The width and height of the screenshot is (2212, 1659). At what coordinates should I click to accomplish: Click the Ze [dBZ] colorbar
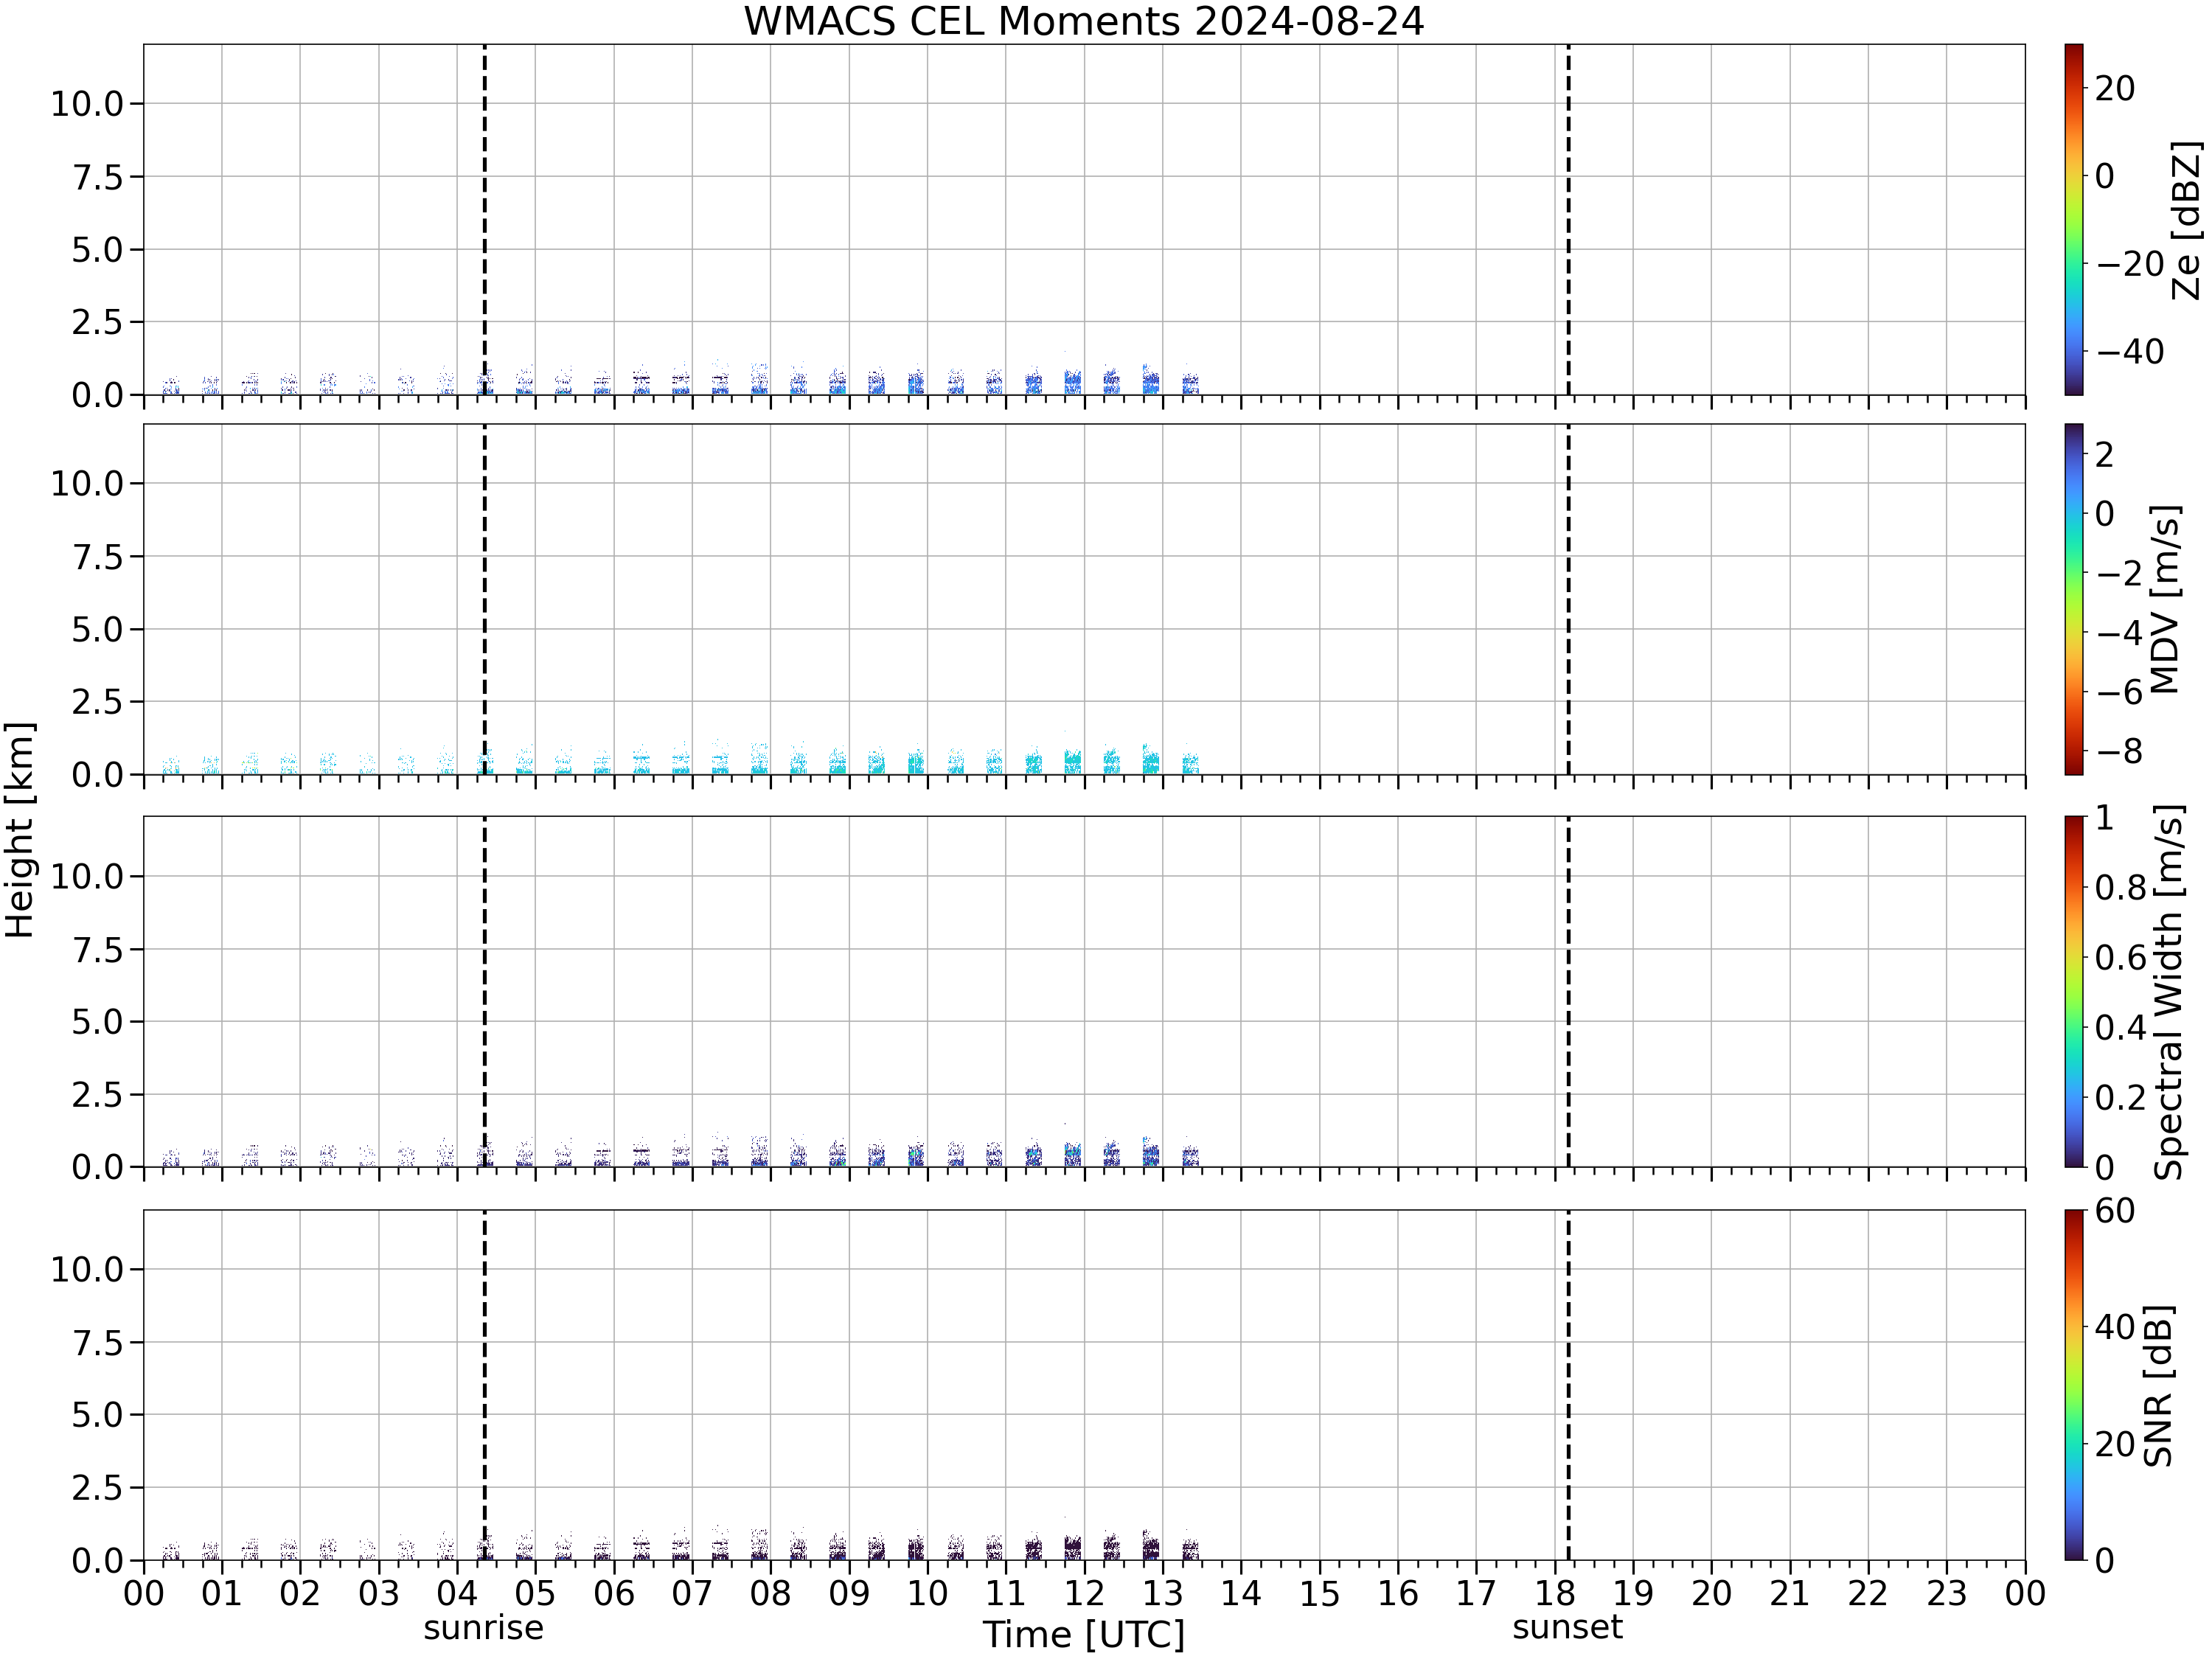pos(2074,219)
